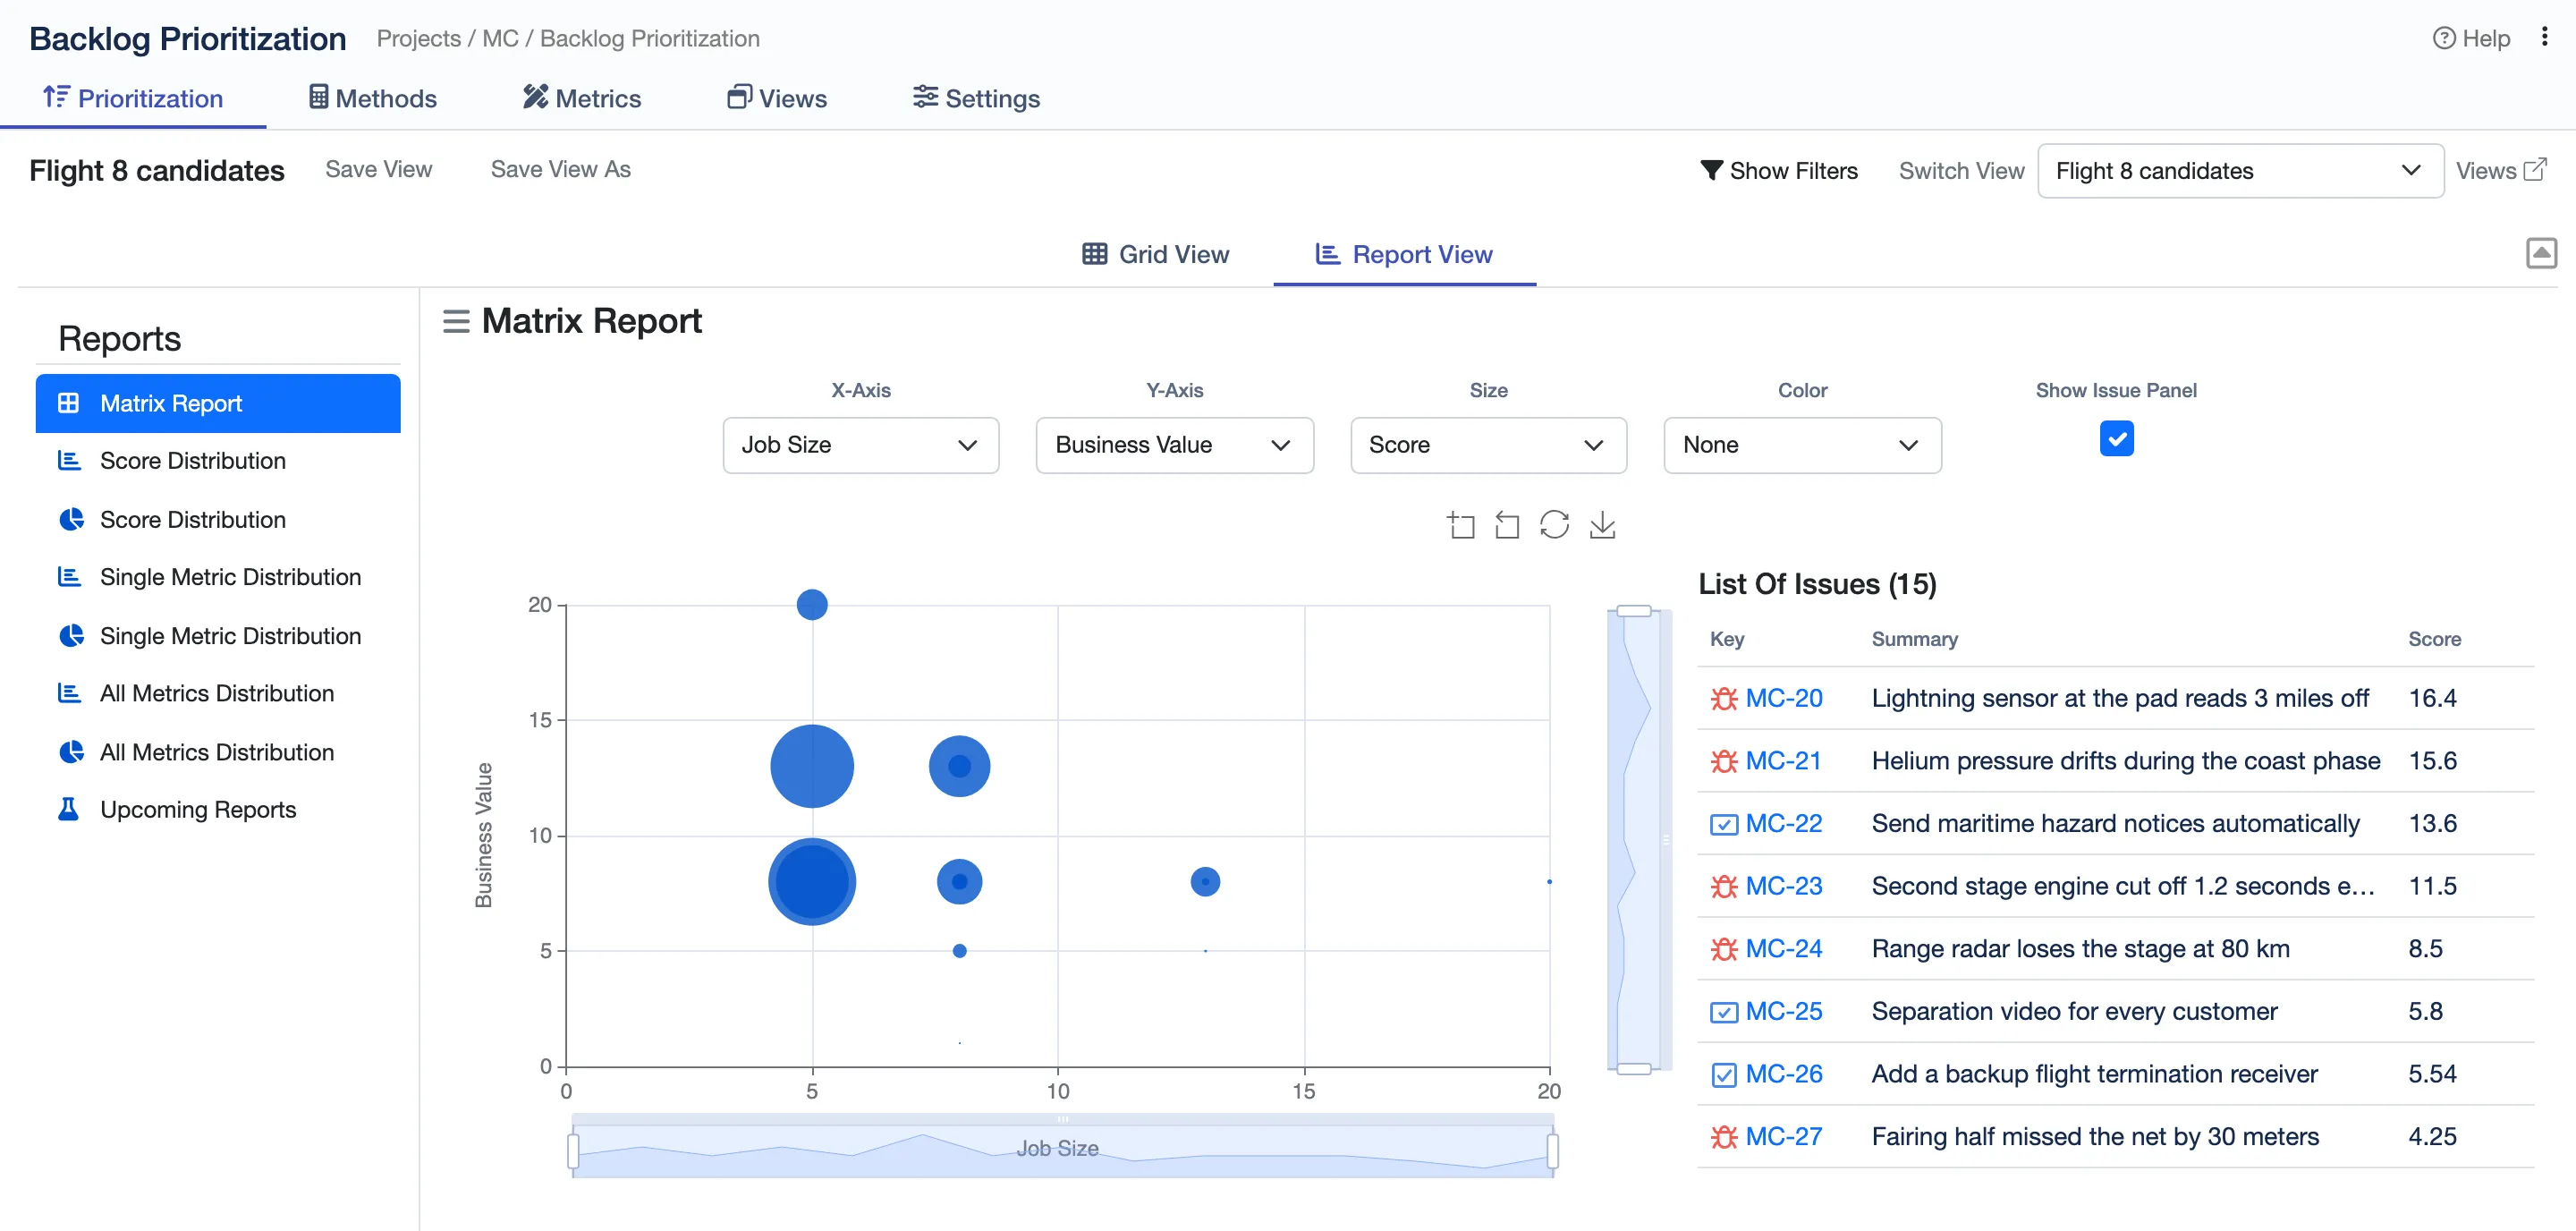The width and height of the screenshot is (2576, 1231).
Task: Click the Help question mark icon
Action: [x=2444, y=38]
